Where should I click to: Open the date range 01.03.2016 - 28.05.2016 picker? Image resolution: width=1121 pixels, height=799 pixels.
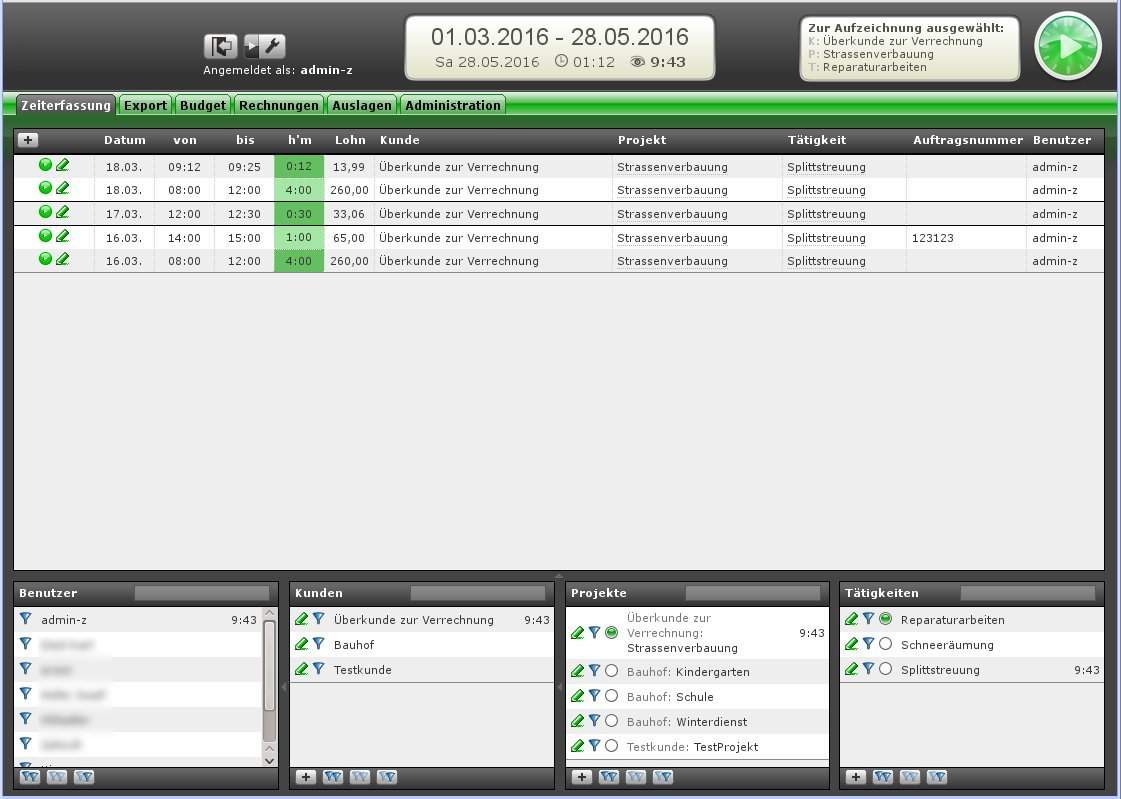[559, 37]
